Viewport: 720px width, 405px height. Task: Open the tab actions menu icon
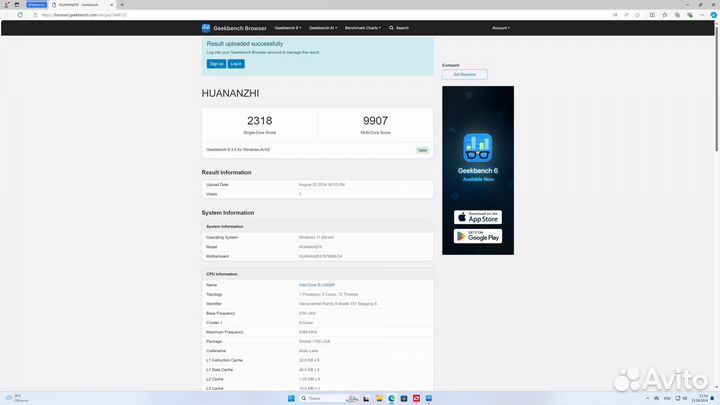[17, 5]
